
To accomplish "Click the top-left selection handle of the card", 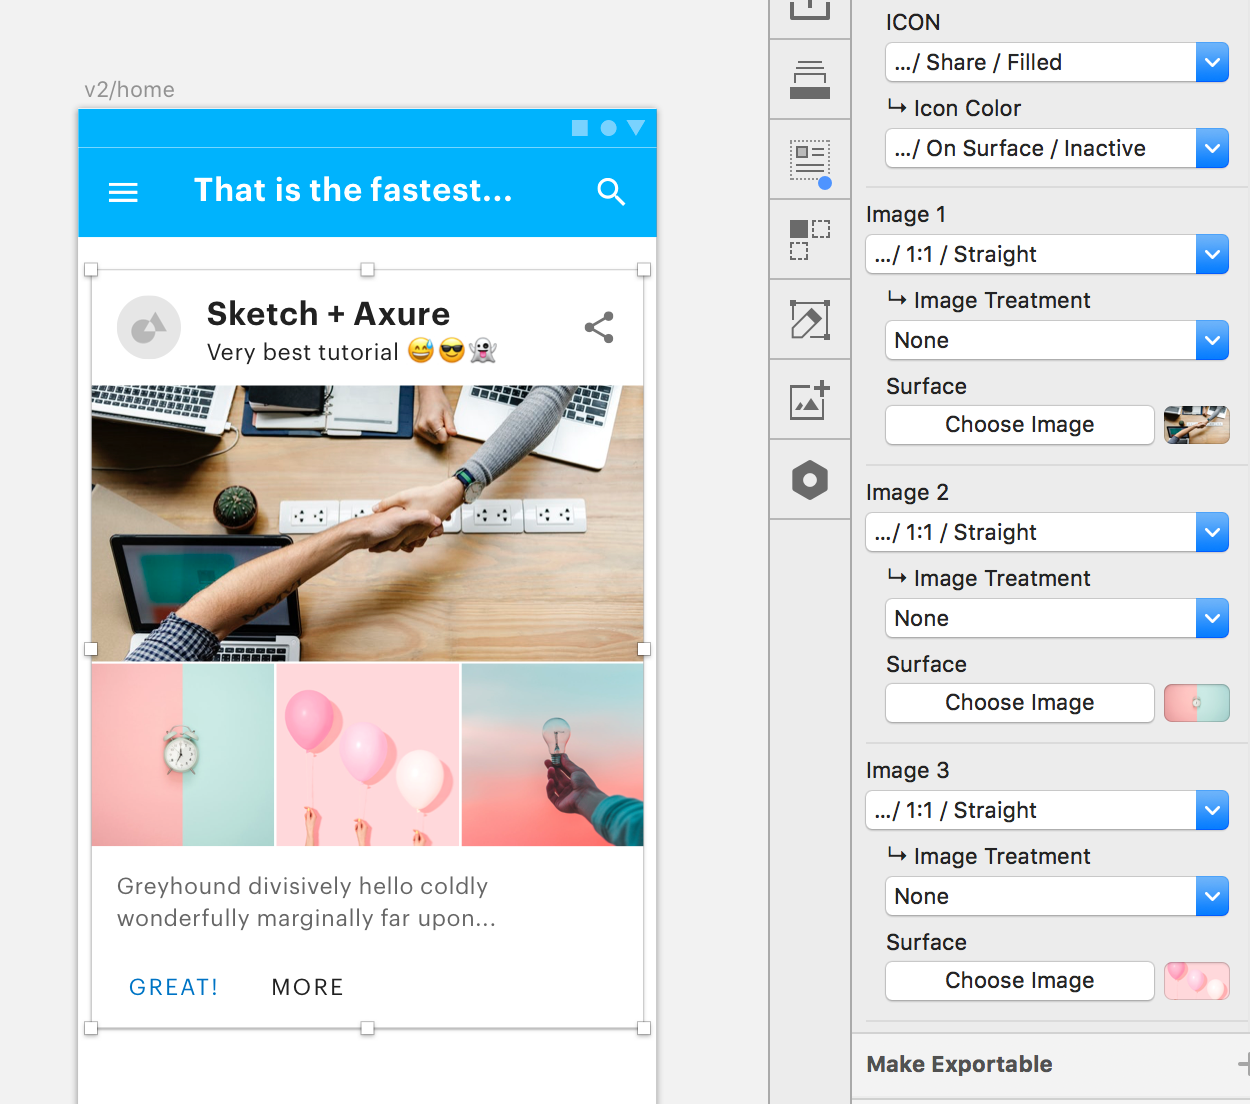I will point(91,270).
